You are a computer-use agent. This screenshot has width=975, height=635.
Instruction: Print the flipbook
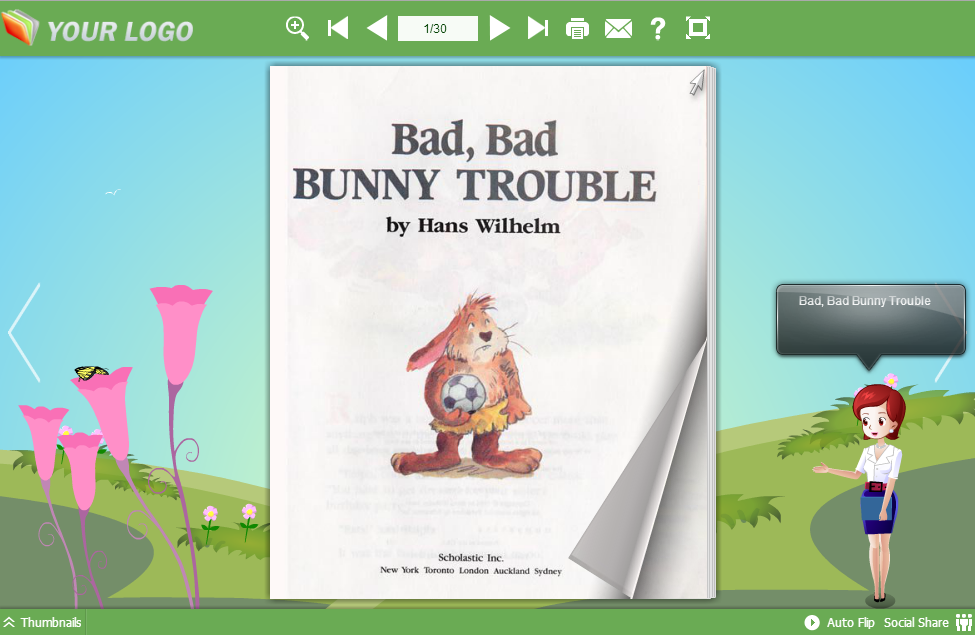coord(577,29)
